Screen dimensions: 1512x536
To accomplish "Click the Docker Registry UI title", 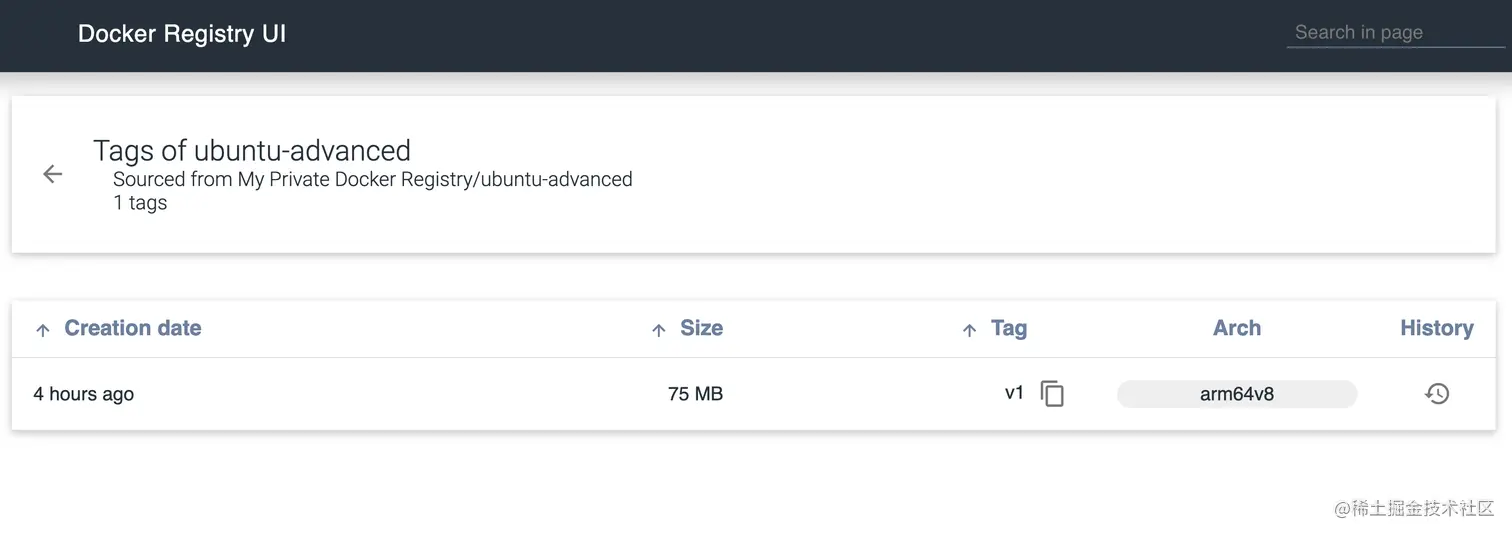I will (182, 33).
